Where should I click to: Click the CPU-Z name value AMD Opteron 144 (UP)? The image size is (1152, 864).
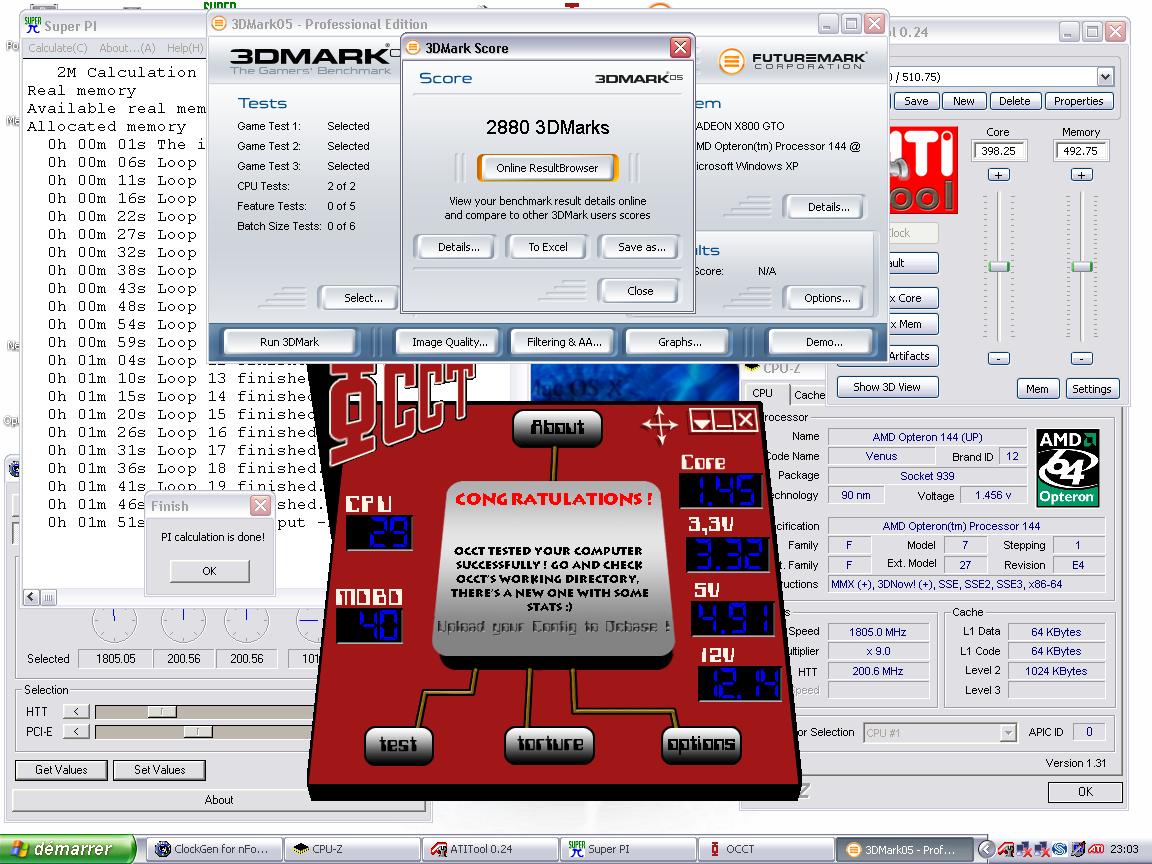[927, 437]
